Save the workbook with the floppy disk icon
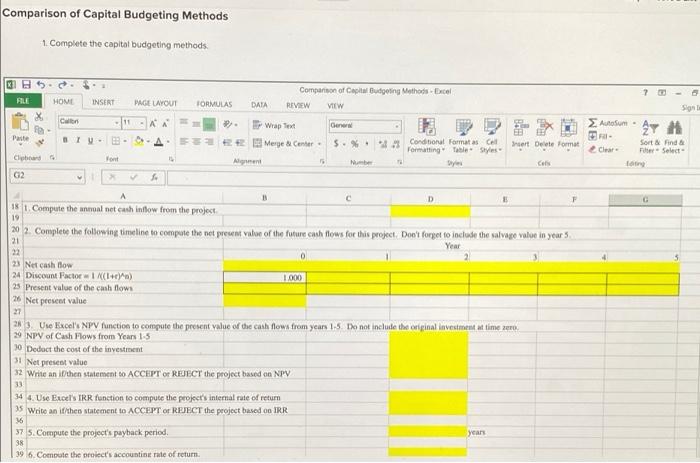The height and width of the screenshot is (463, 700). 26,84
